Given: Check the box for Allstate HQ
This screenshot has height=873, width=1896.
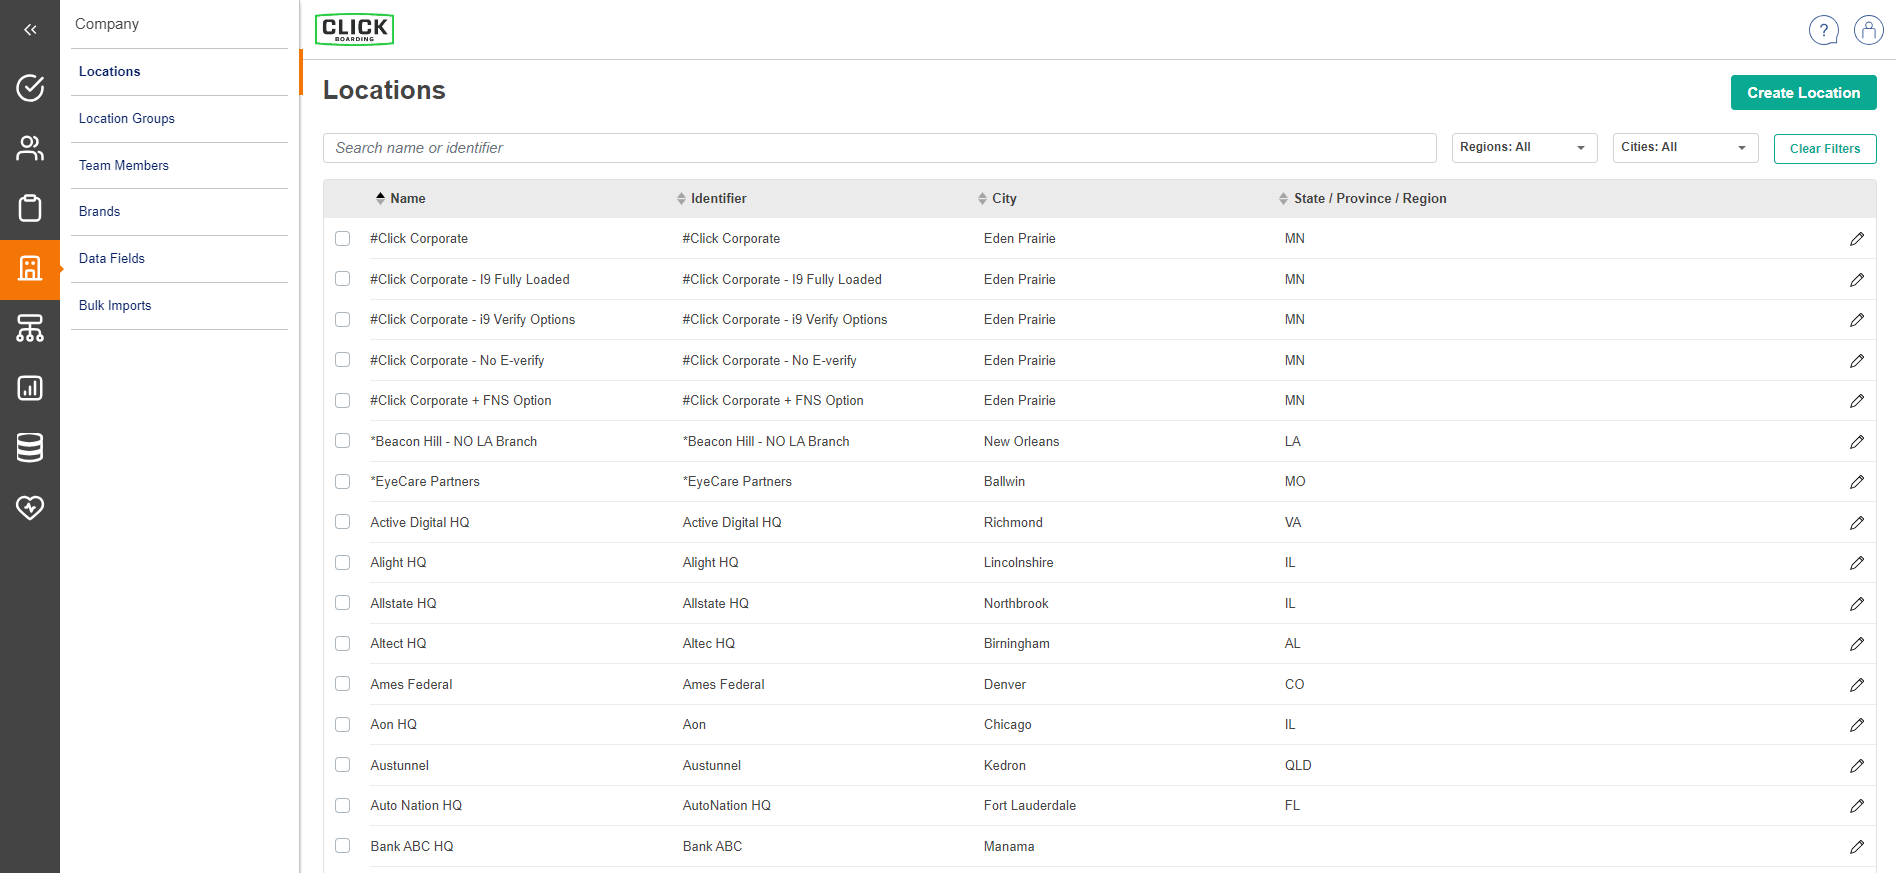Looking at the screenshot, I should click(x=343, y=603).
